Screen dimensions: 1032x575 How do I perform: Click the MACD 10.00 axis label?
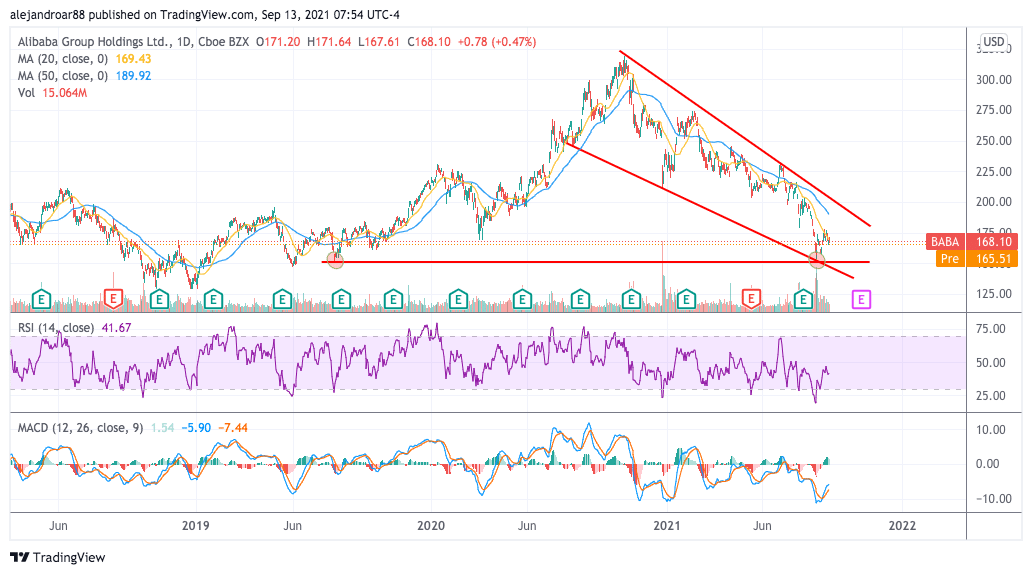991,430
